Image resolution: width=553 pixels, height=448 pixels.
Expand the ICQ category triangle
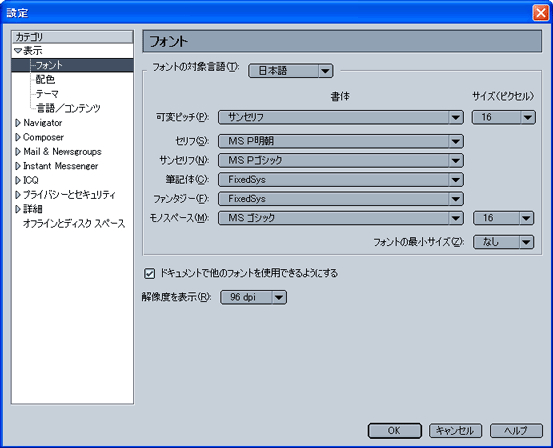point(18,180)
